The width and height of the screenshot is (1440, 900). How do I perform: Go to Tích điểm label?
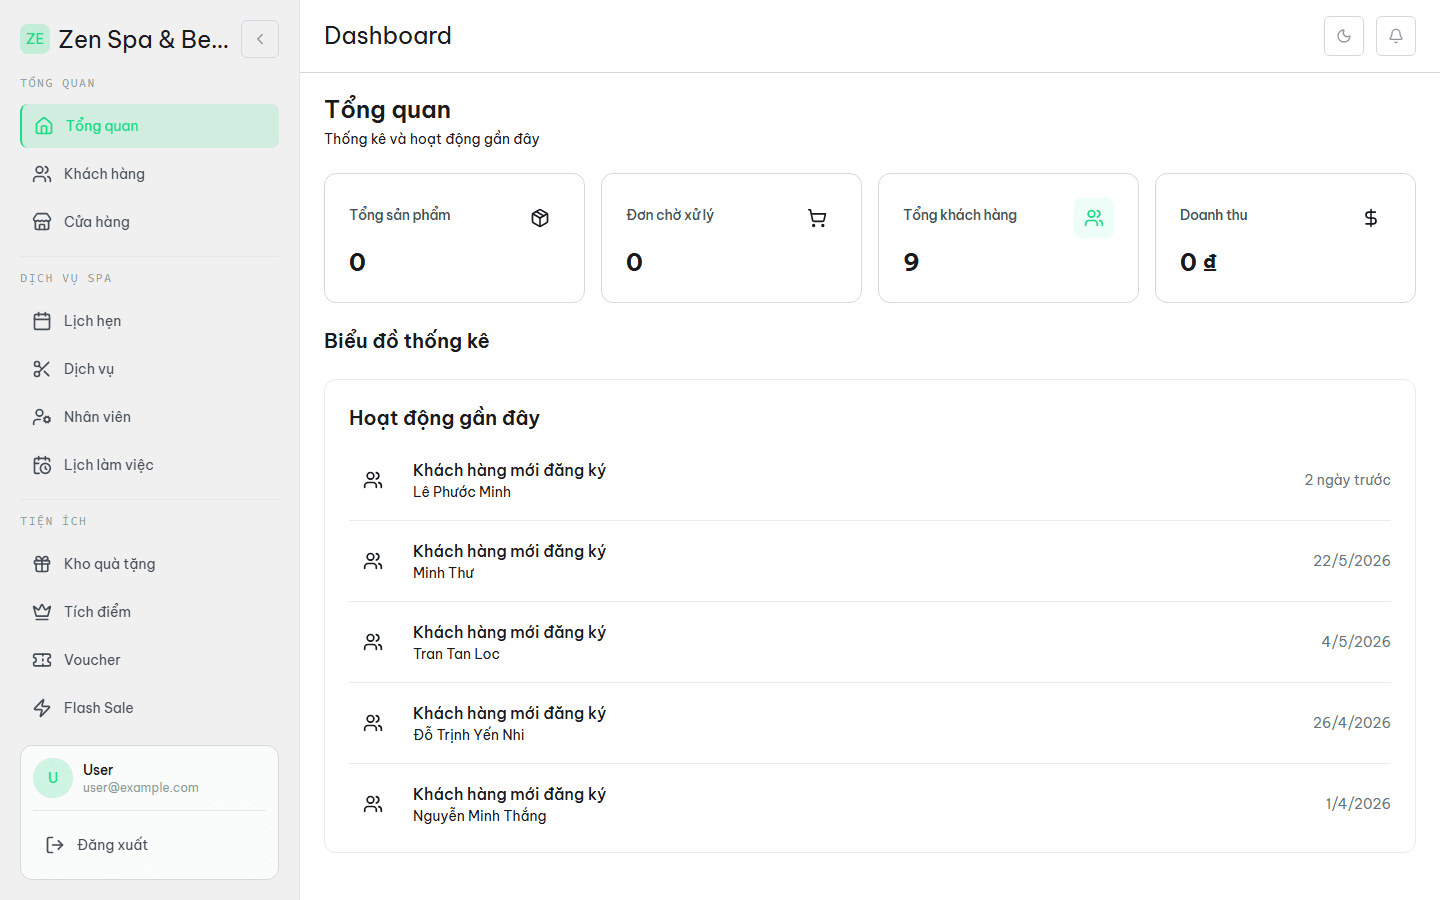(x=97, y=612)
